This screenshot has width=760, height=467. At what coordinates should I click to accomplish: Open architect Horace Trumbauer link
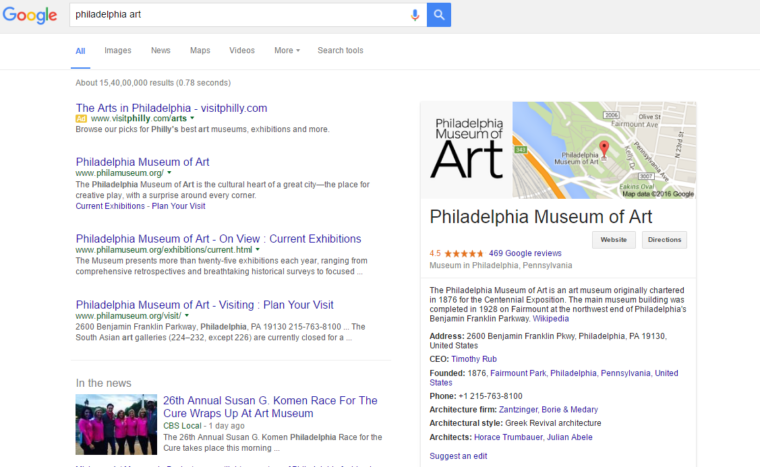coord(508,437)
